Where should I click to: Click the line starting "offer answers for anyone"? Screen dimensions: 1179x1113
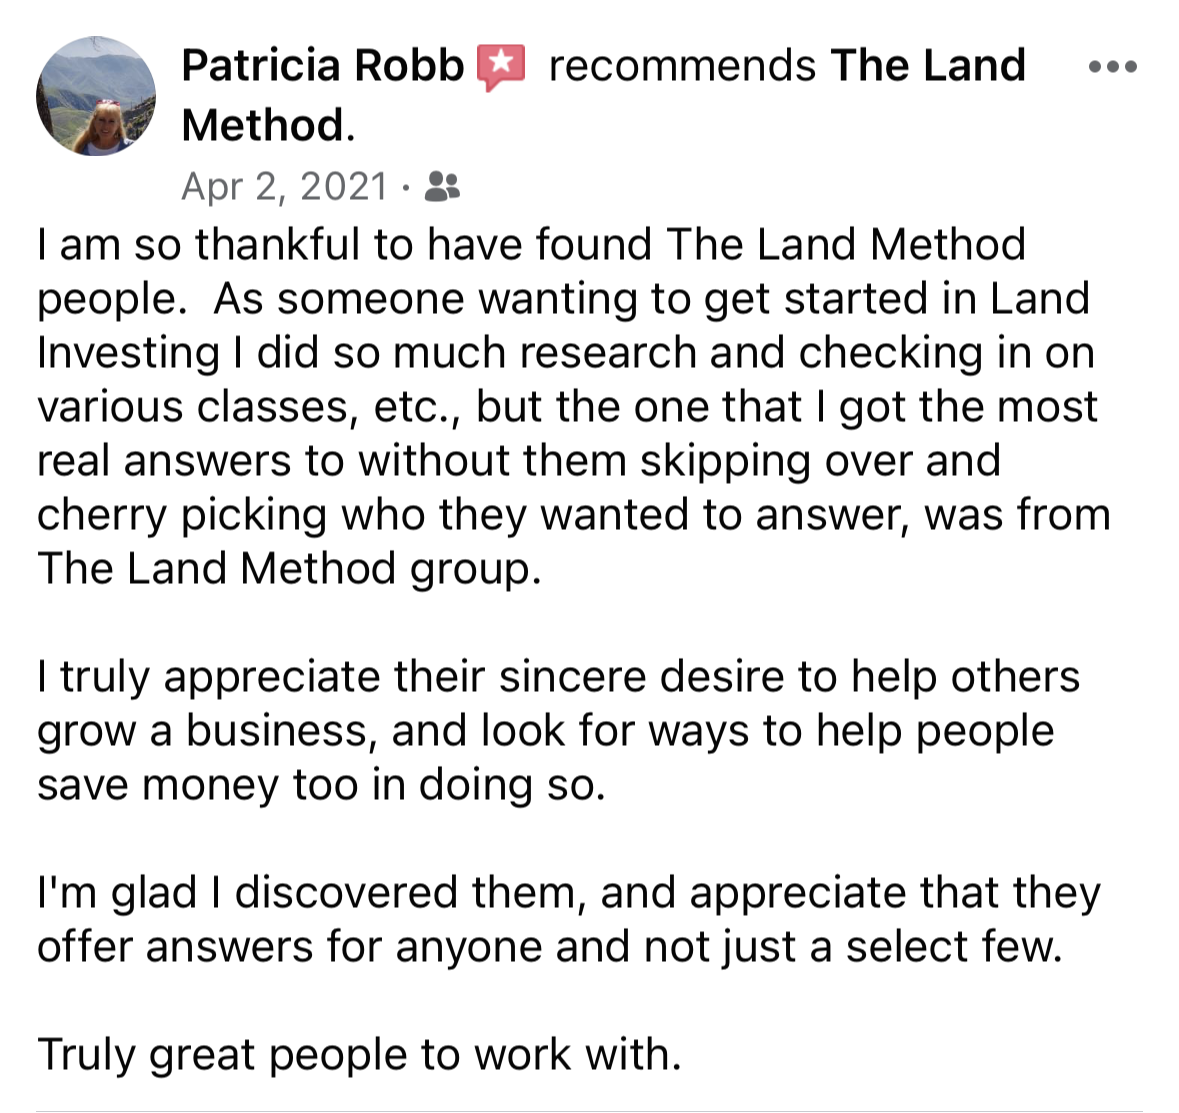point(549,947)
